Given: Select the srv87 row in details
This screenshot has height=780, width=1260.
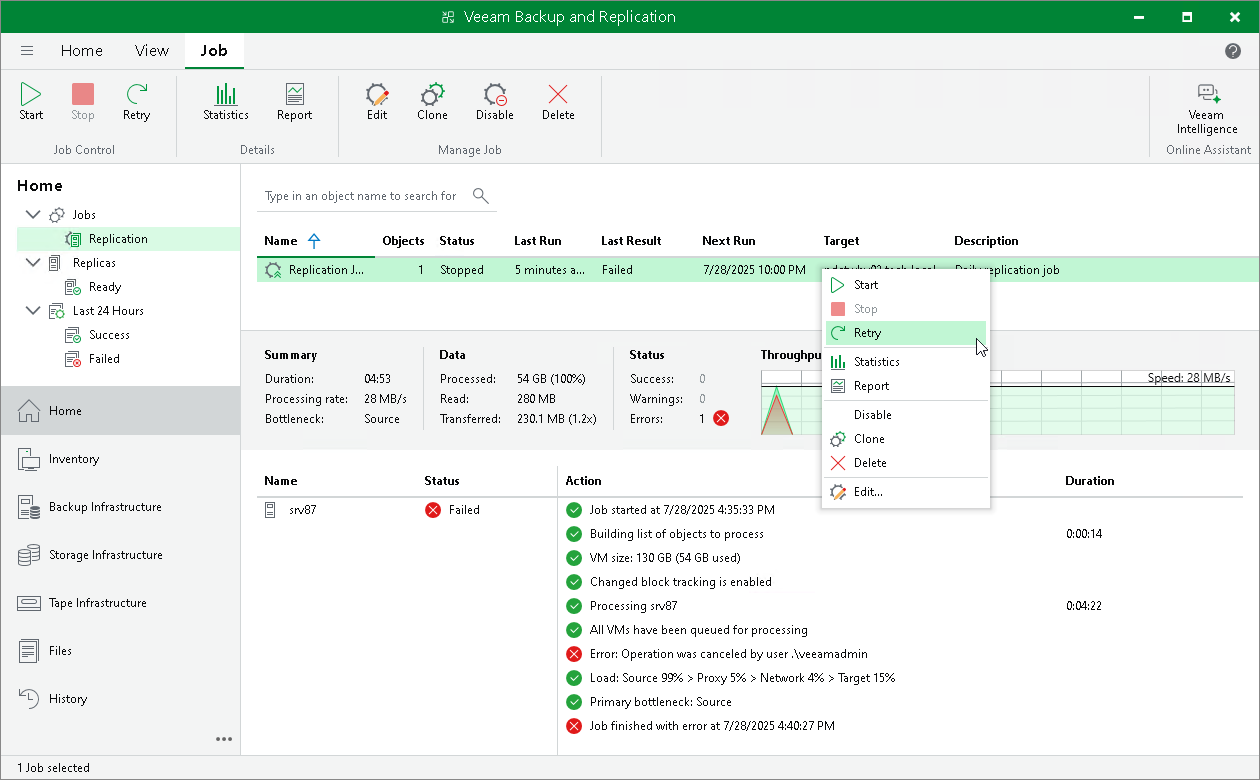Looking at the screenshot, I should [x=406, y=510].
